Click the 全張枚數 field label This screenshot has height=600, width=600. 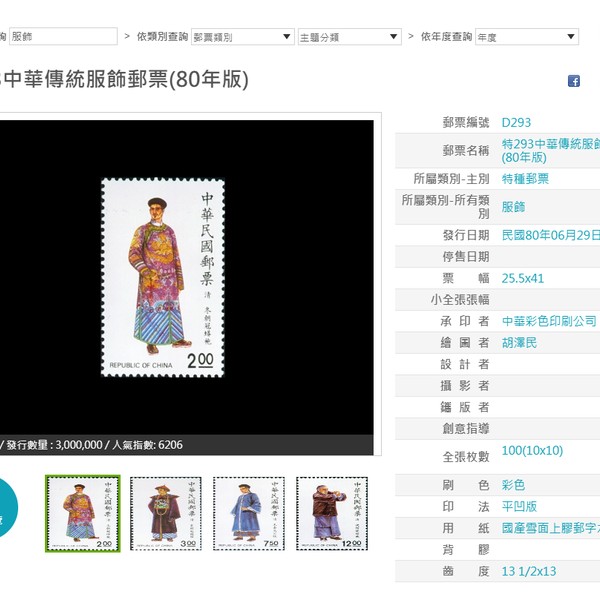point(466,457)
